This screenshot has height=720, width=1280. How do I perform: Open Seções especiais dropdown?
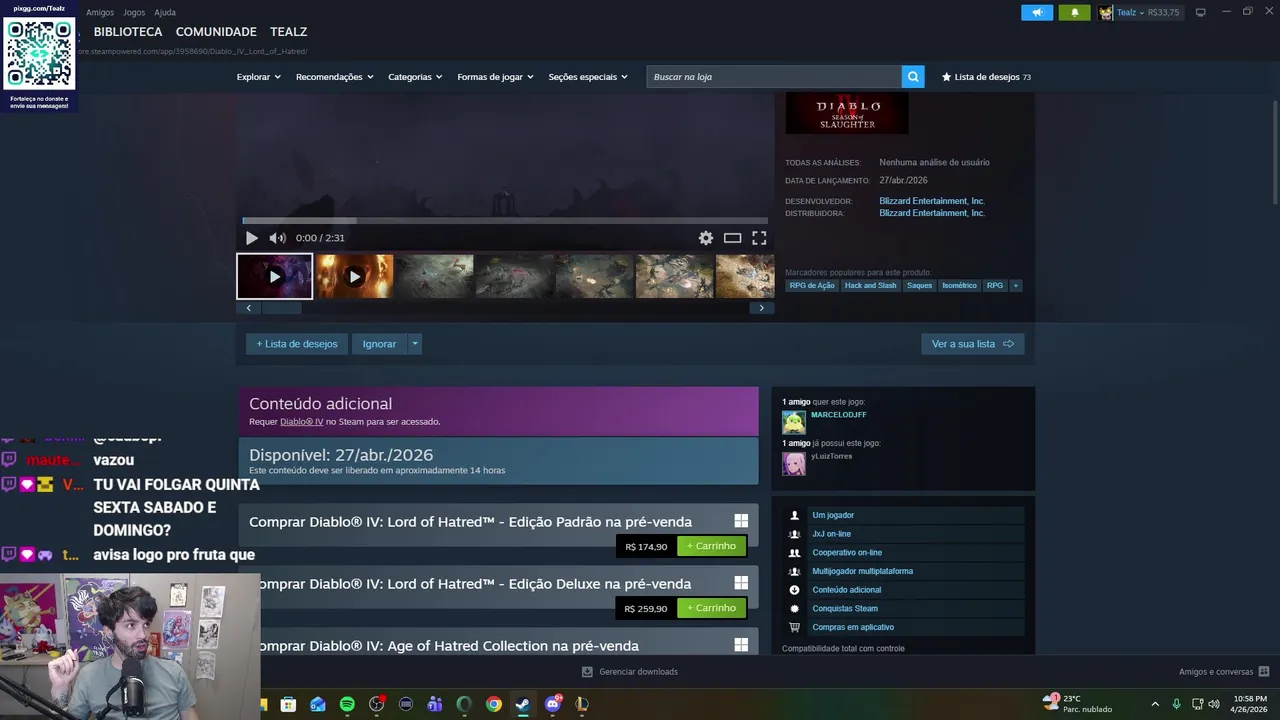pyautogui.click(x=588, y=77)
